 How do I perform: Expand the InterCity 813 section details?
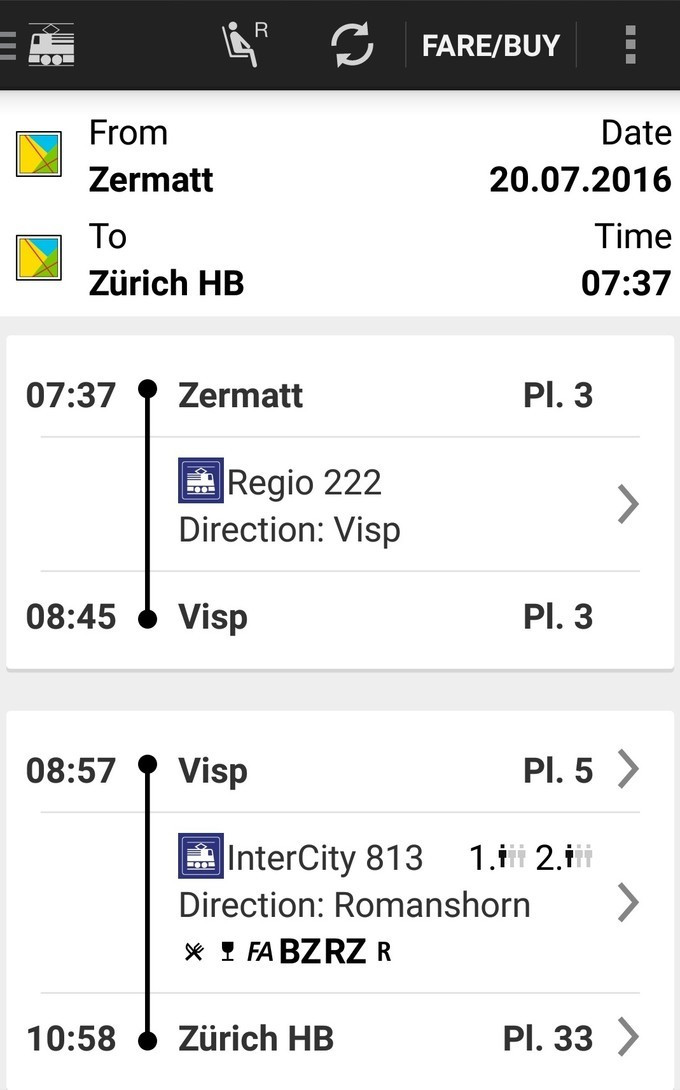[627, 902]
